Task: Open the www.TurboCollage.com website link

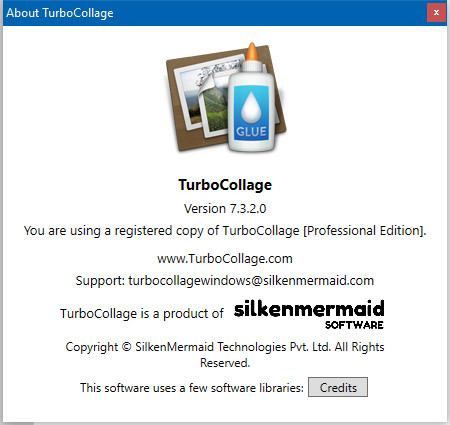Action: tap(225, 259)
